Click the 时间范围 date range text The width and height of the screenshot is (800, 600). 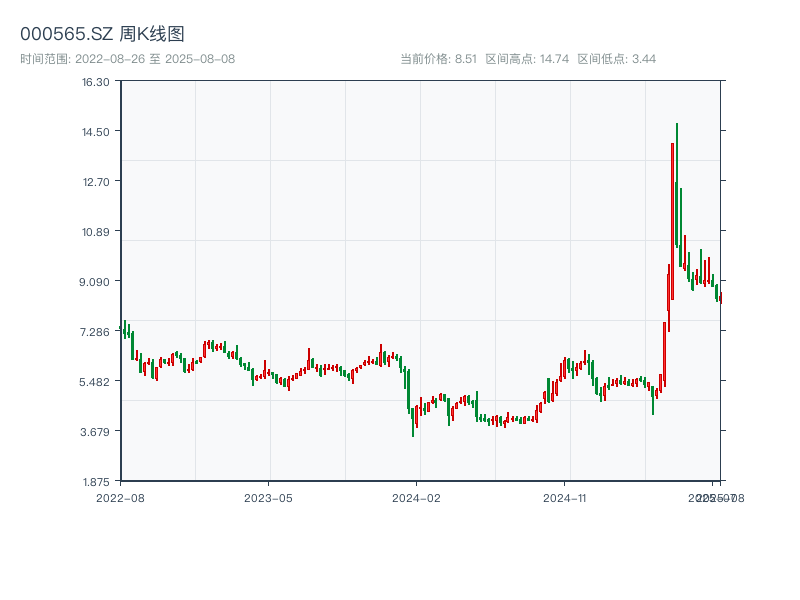point(127,59)
